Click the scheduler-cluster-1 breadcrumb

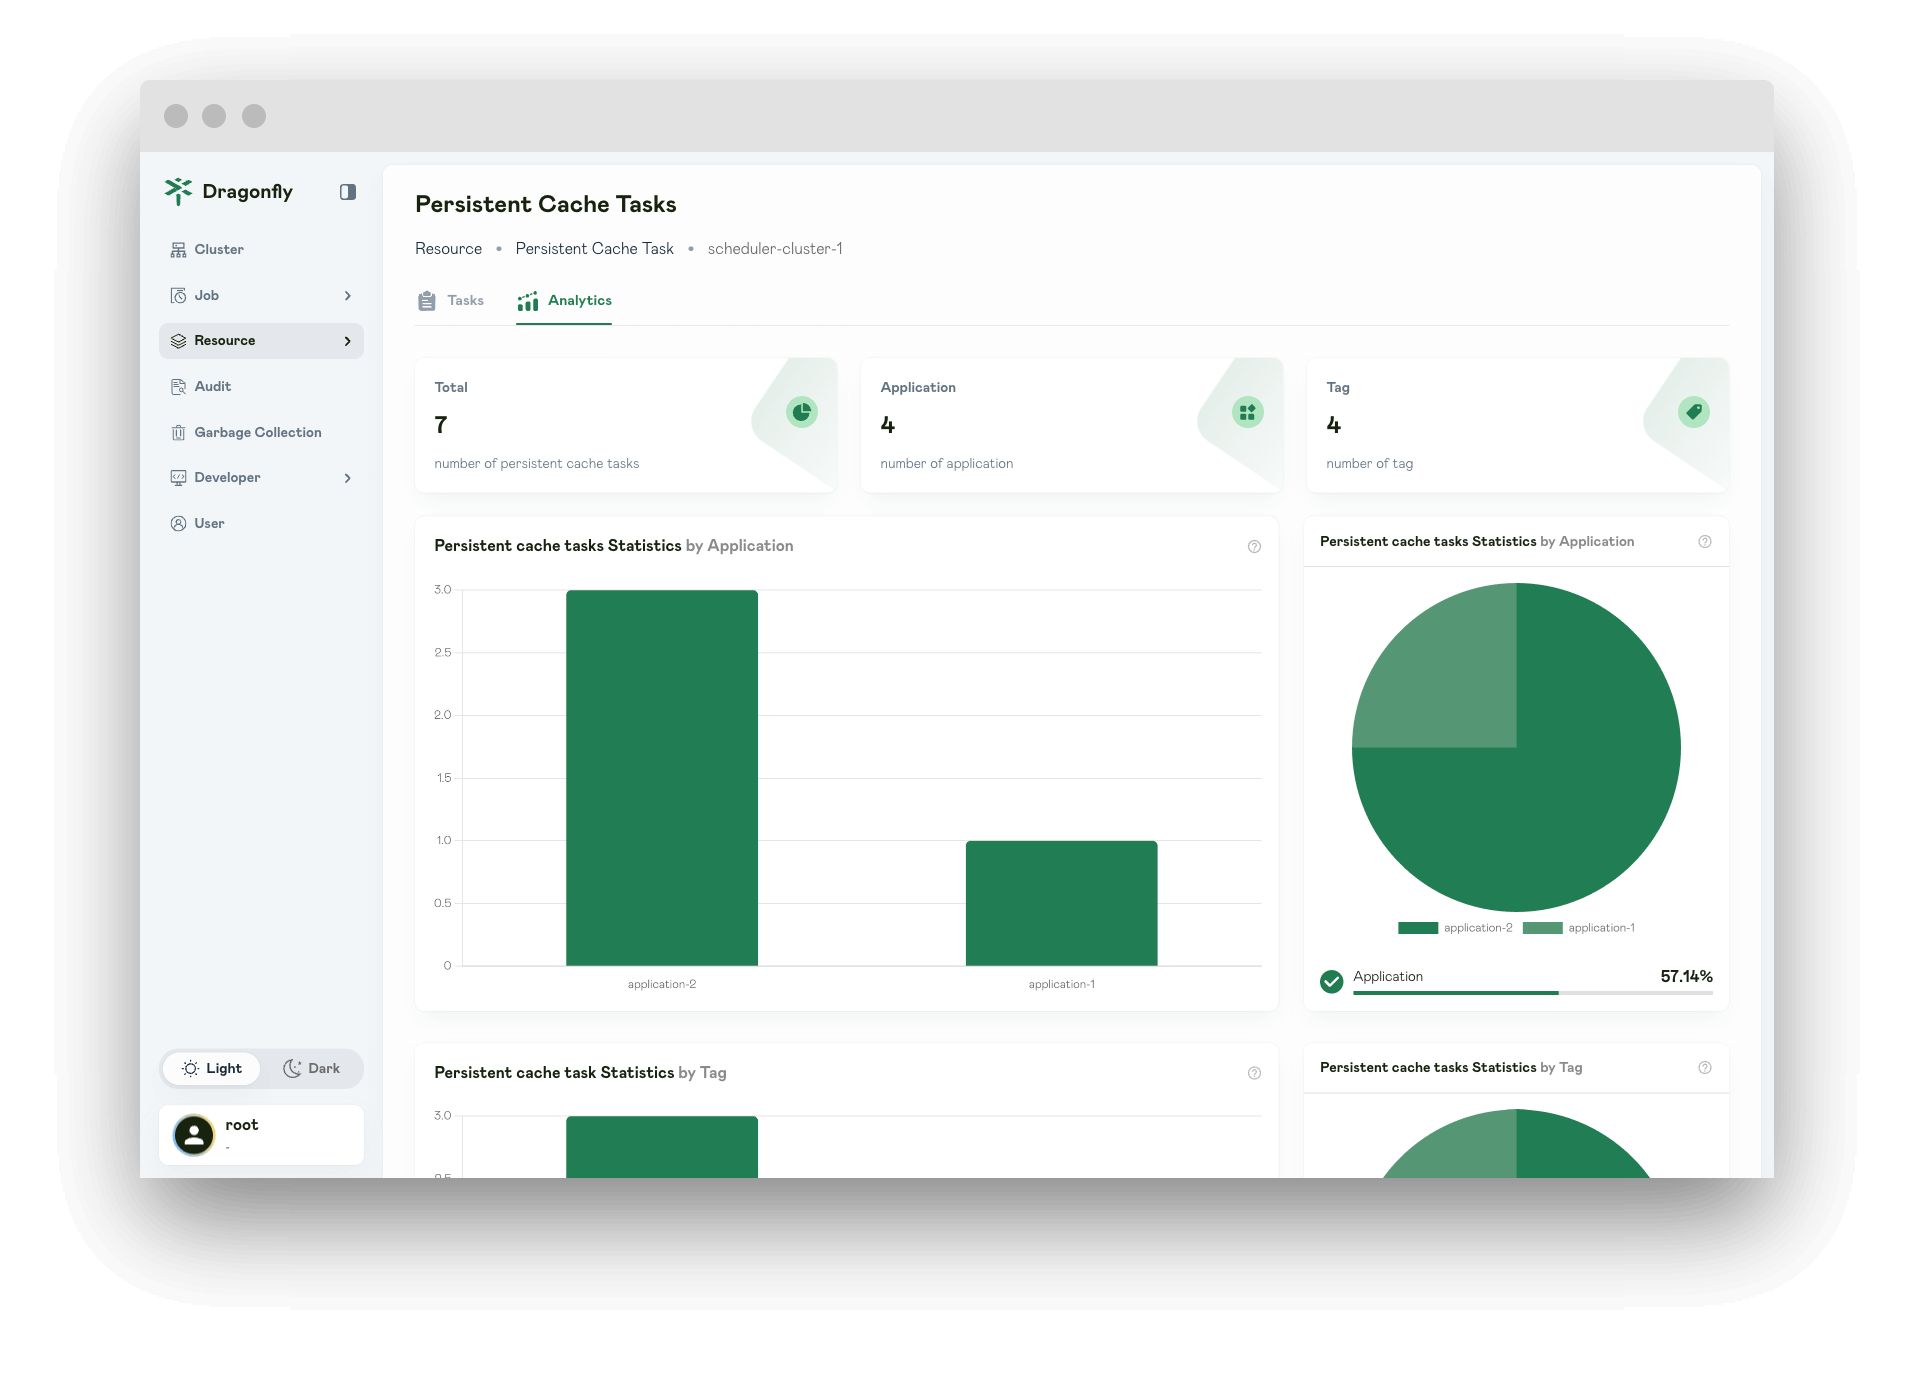(775, 248)
